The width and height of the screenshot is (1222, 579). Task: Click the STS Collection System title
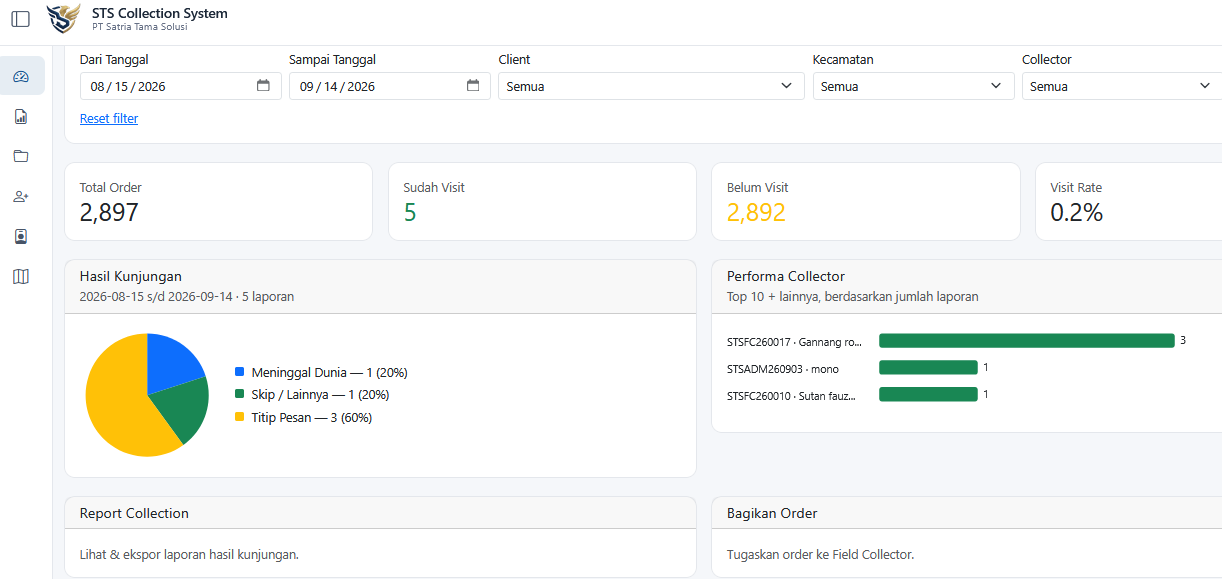point(160,13)
